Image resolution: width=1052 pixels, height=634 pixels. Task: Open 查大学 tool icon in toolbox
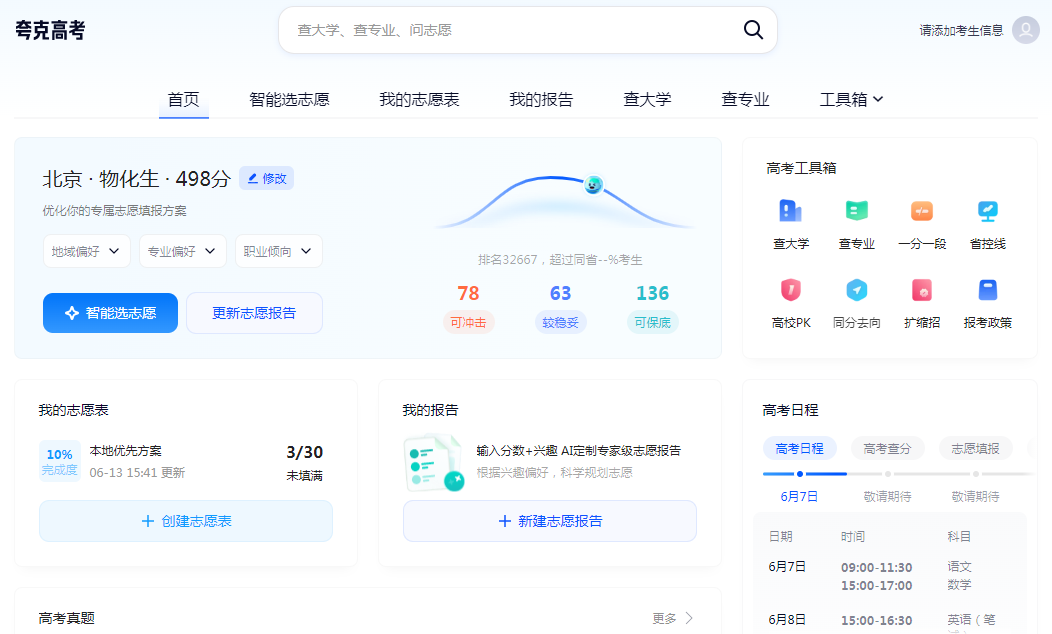tap(790, 211)
